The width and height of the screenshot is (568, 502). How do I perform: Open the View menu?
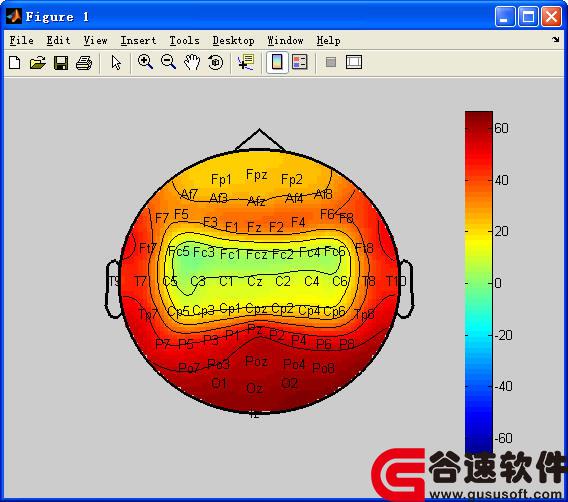pos(95,41)
